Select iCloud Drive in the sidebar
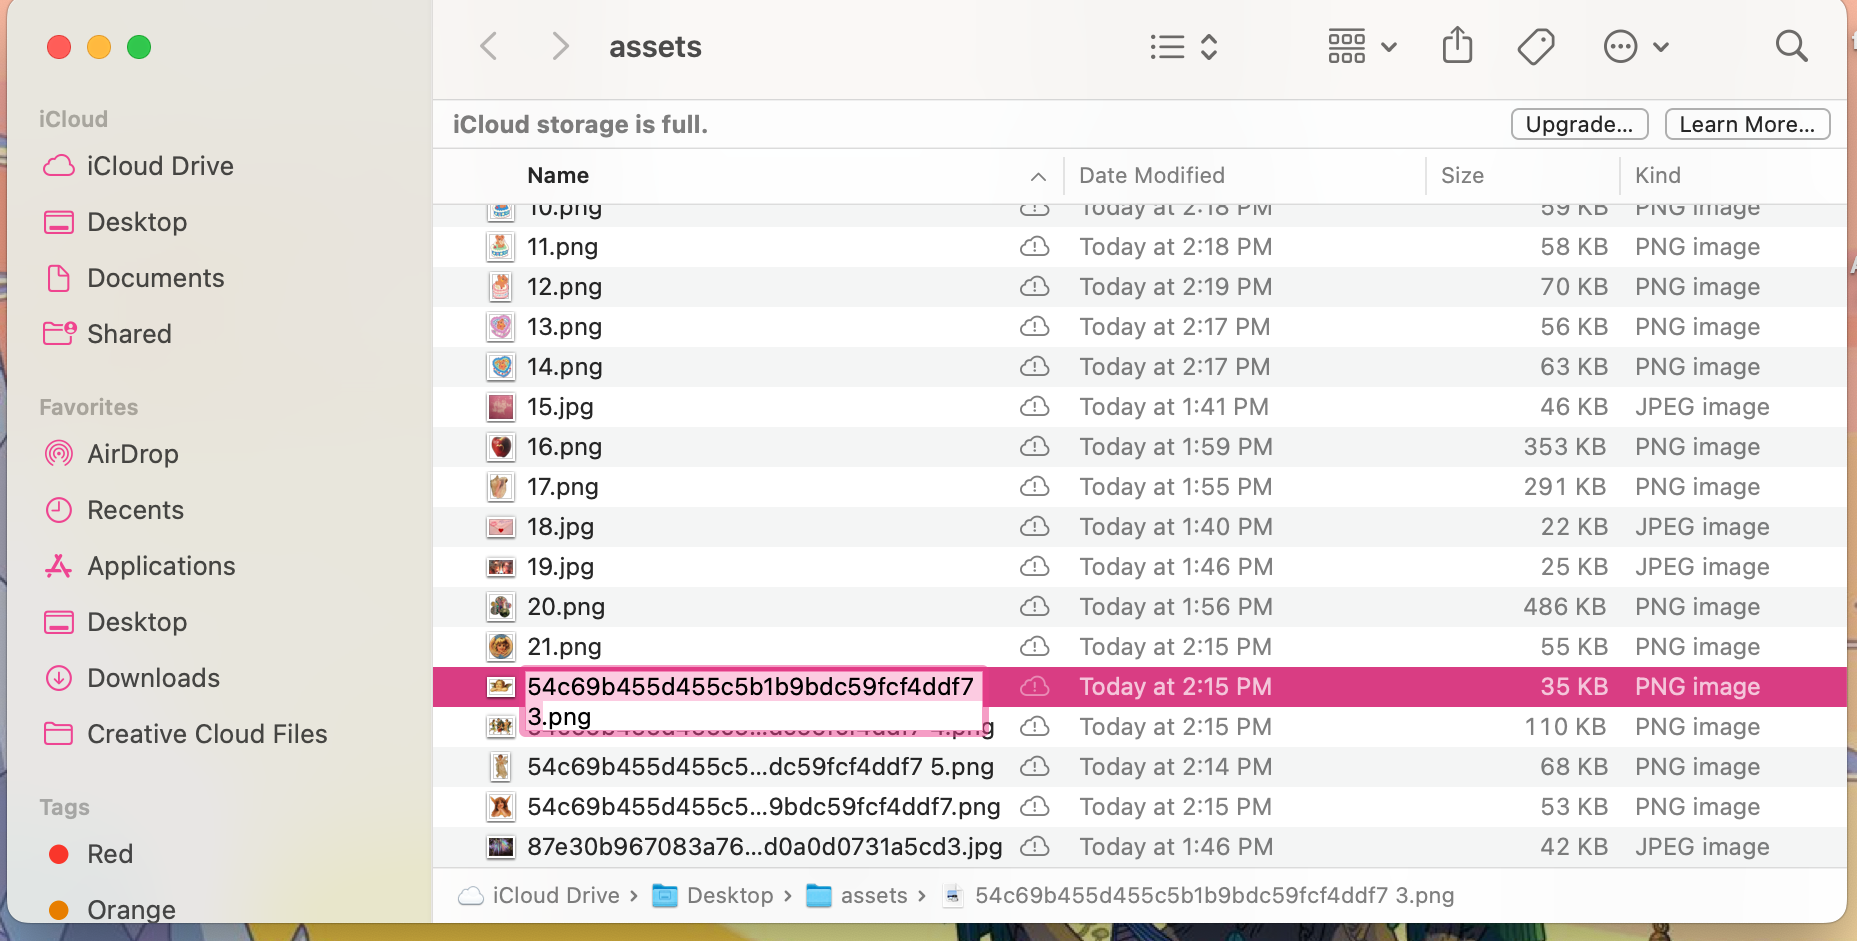Screen dimensions: 1857x941 coord(160,166)
